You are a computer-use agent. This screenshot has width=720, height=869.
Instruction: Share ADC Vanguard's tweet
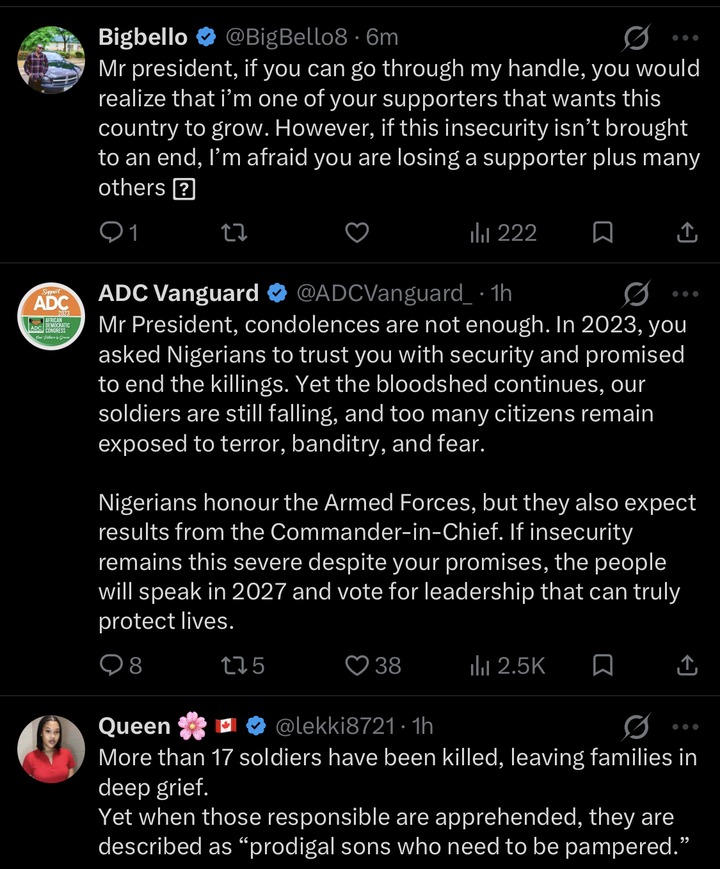coord(687,664)
